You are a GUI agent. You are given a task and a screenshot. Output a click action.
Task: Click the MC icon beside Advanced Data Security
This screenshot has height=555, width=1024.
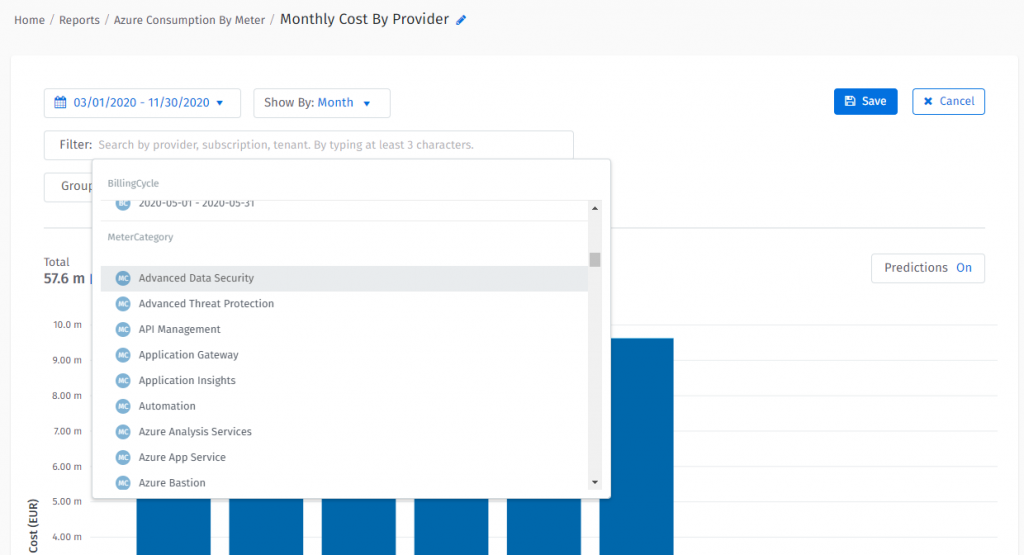coord(123,279)
